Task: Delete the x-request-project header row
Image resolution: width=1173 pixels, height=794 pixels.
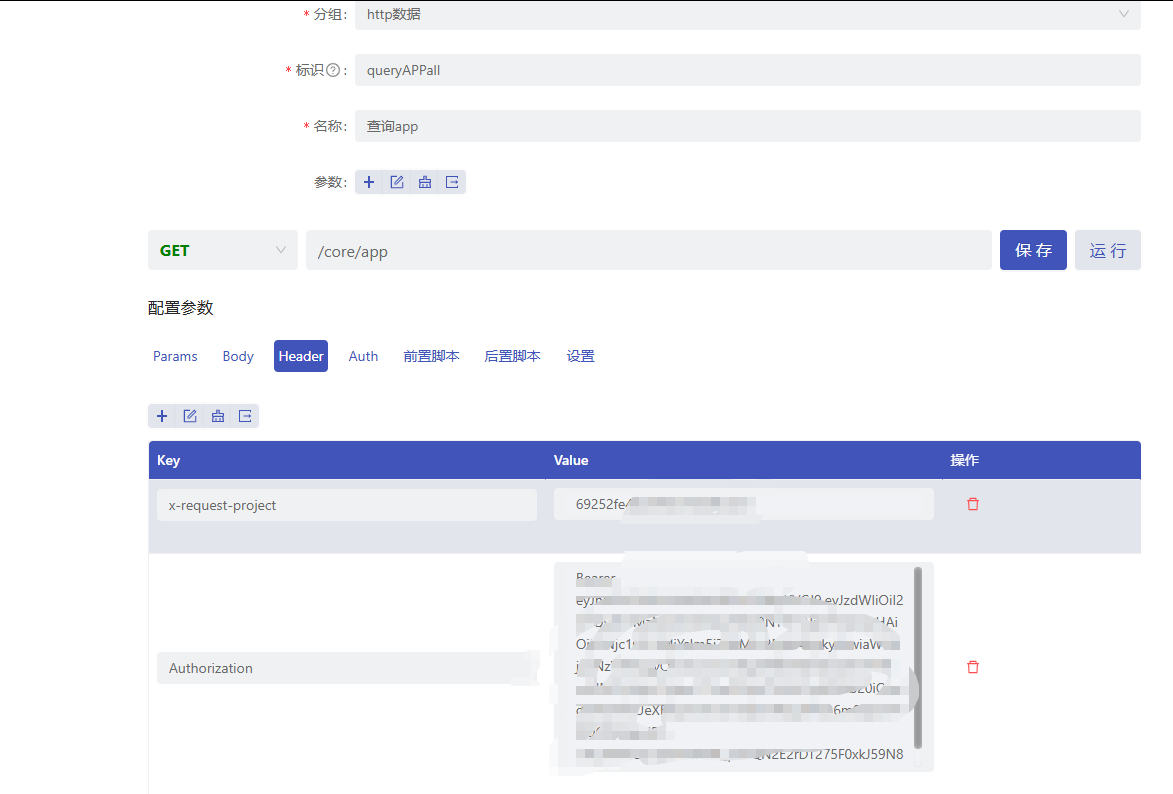Action: click(972, 504)
